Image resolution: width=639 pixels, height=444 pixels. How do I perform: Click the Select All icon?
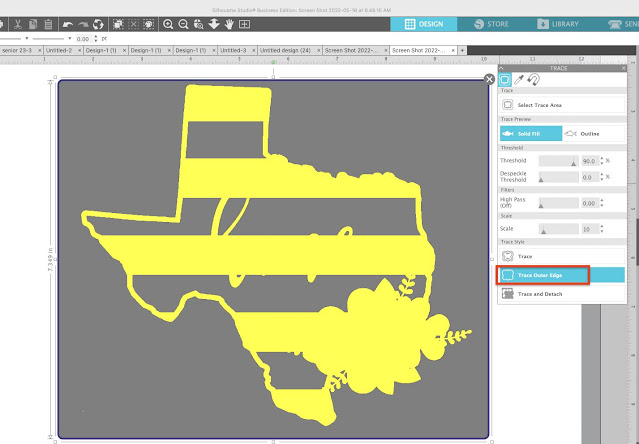[x=118, y=24]
